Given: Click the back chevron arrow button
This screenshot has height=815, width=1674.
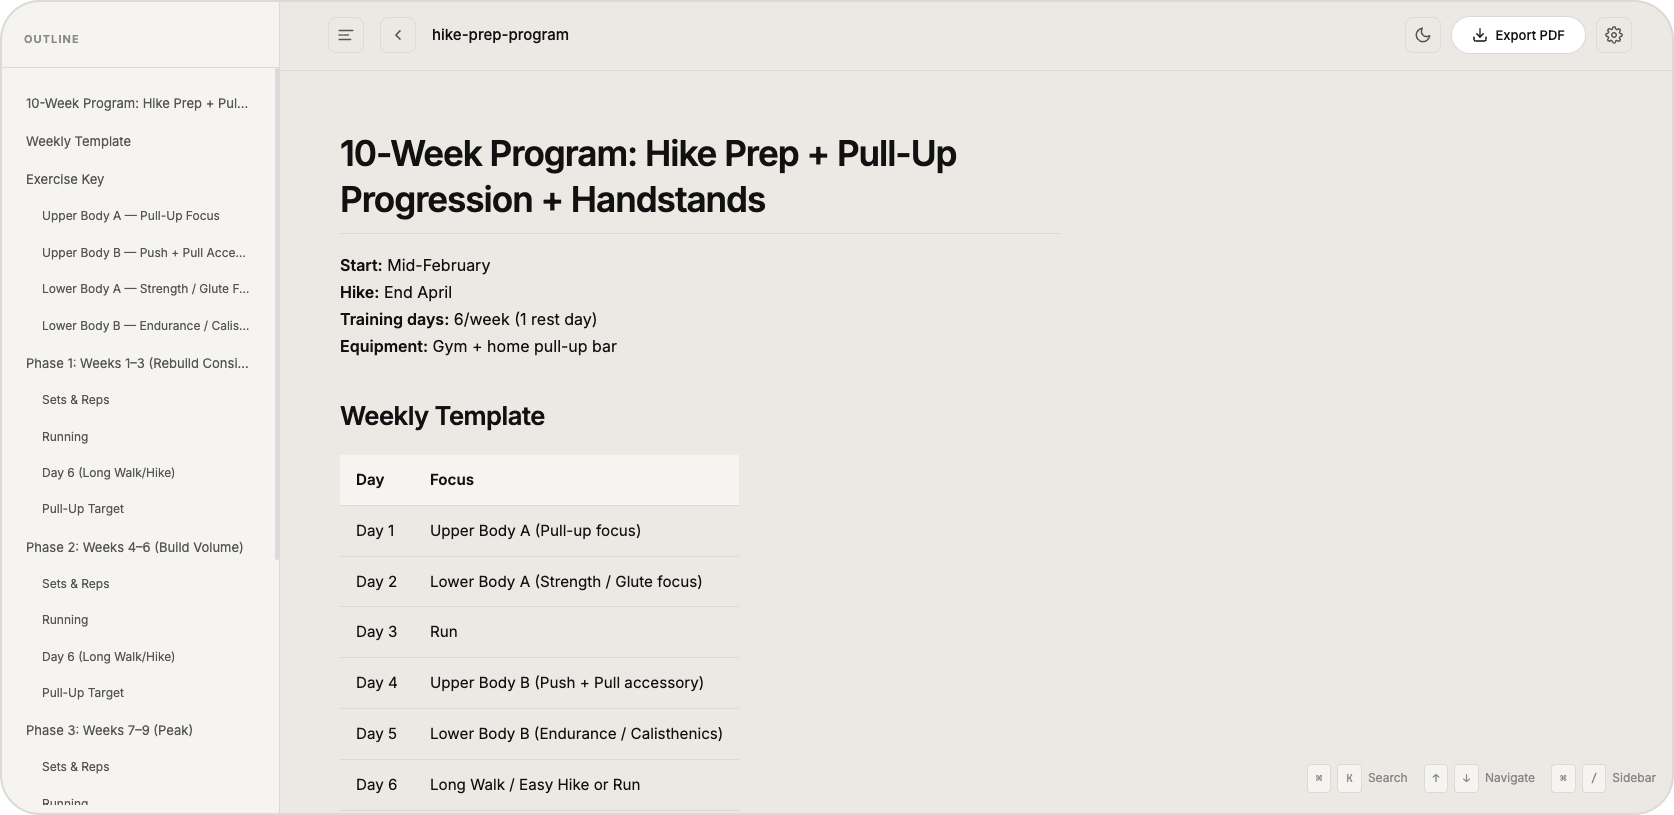Looking at the screenshot, I should [398, 35].
